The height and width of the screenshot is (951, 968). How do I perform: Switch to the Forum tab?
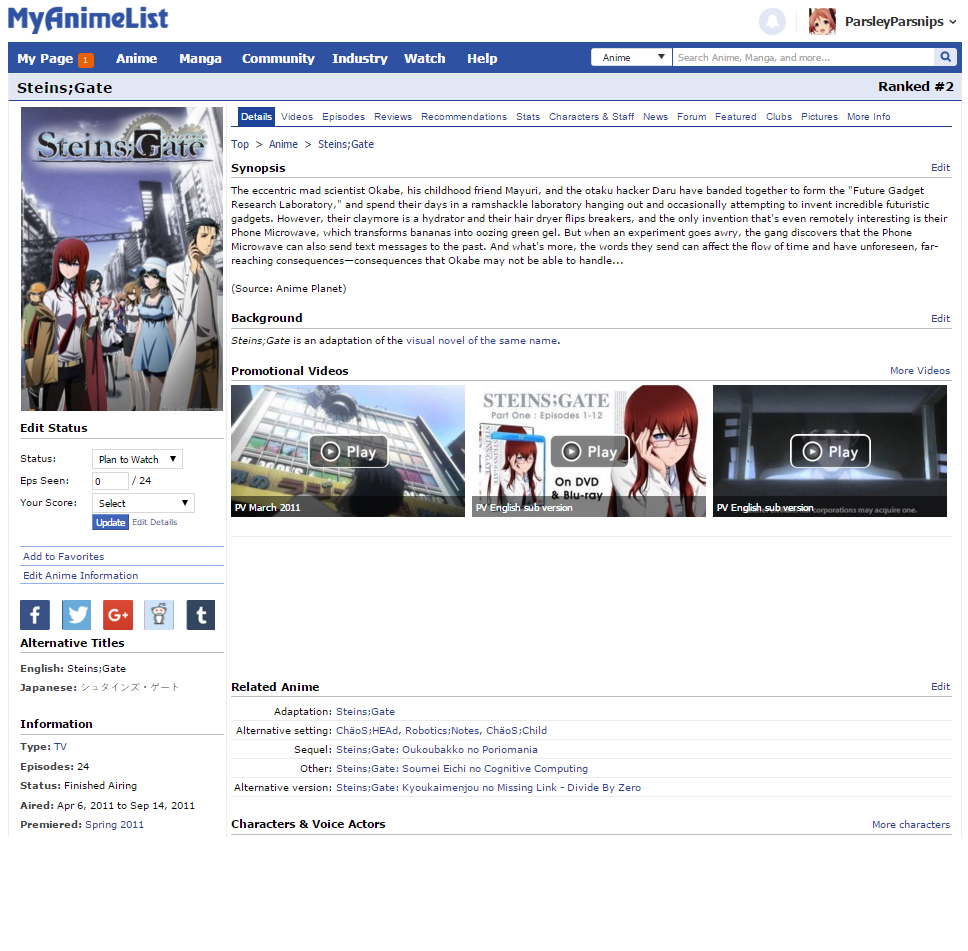click(691, 117)
